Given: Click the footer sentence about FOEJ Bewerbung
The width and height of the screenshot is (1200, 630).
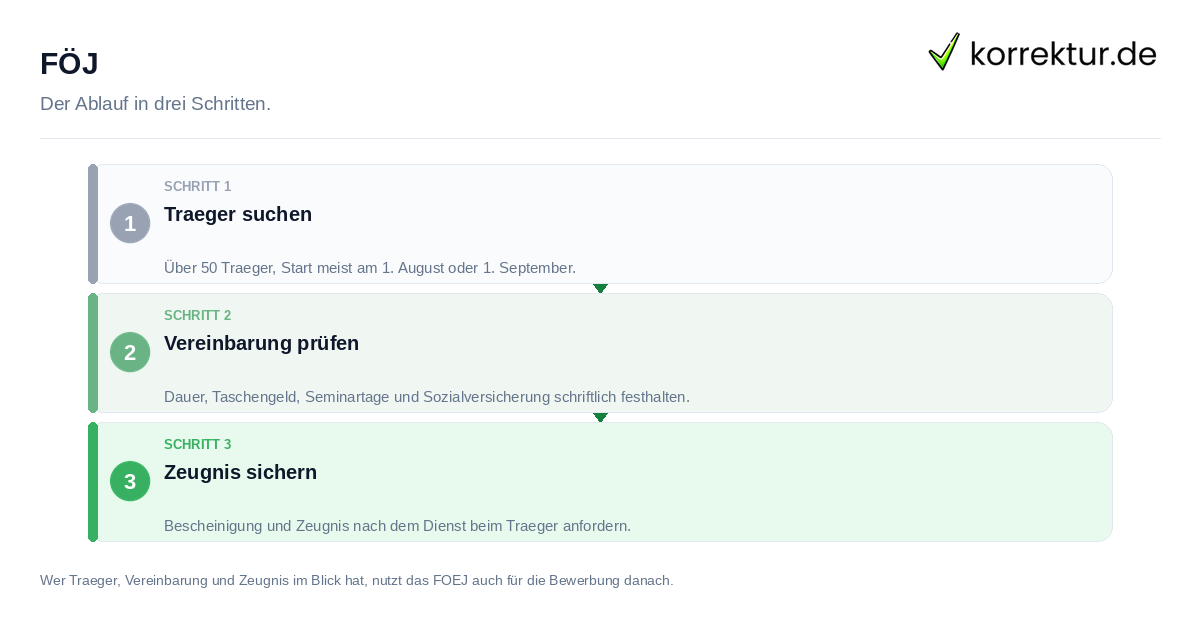Looking at the screenshot, I should point(357,580).
